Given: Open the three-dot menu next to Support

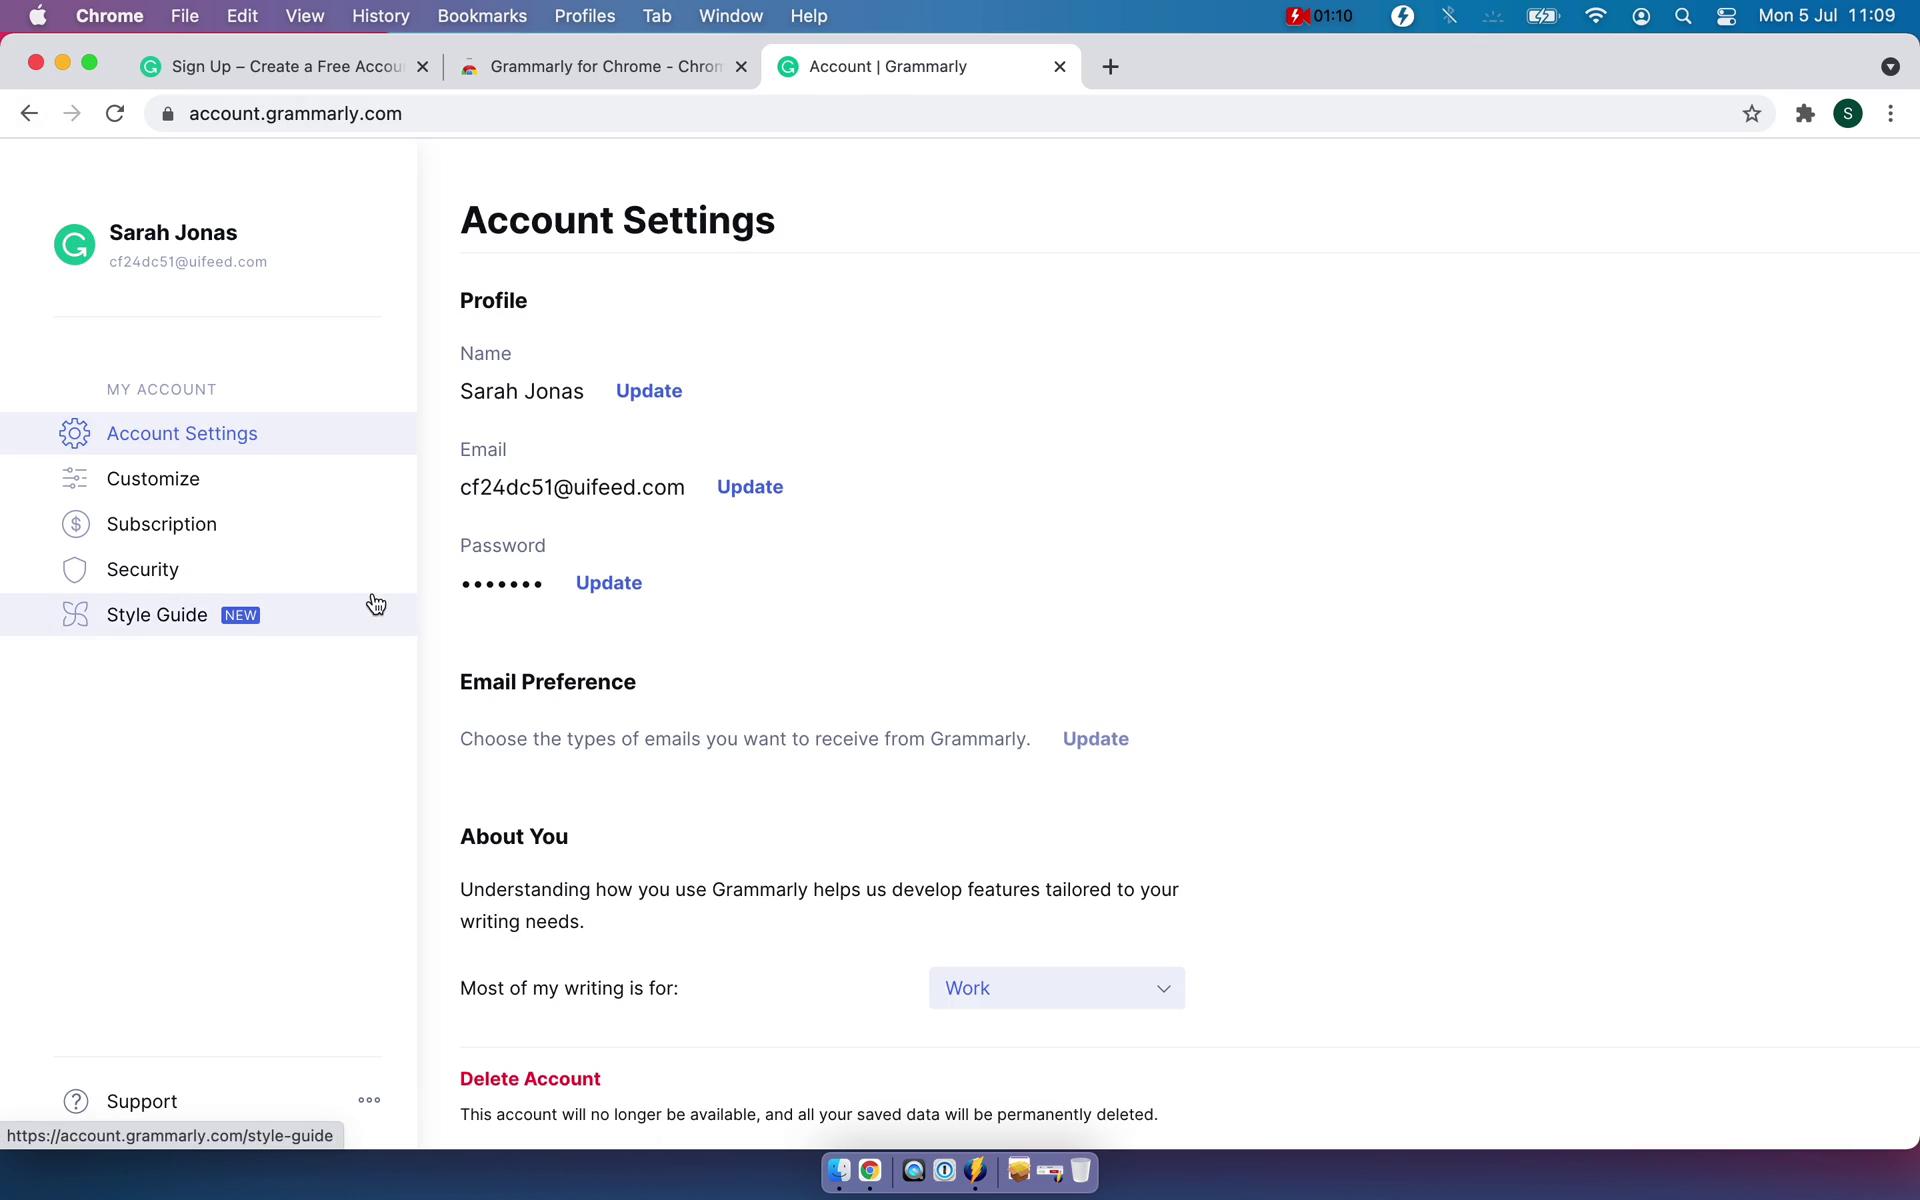Looking at the screenshot, I should point(369,1100).
